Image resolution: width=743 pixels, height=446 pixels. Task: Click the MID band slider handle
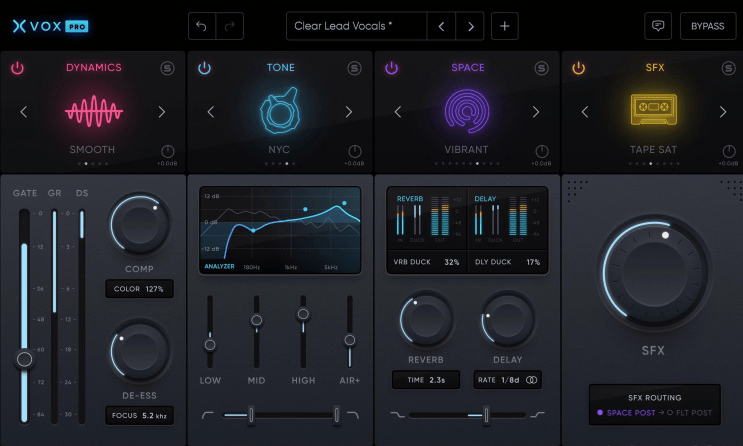[x=256, y=320]
